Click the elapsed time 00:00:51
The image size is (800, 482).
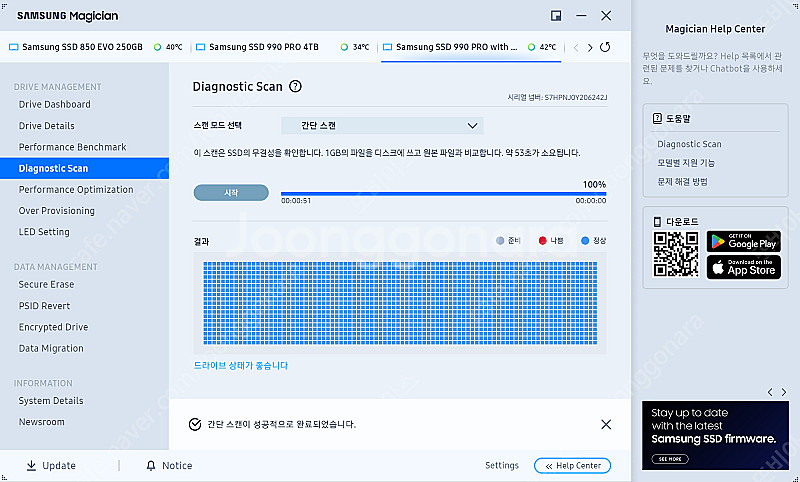[296, 201]
